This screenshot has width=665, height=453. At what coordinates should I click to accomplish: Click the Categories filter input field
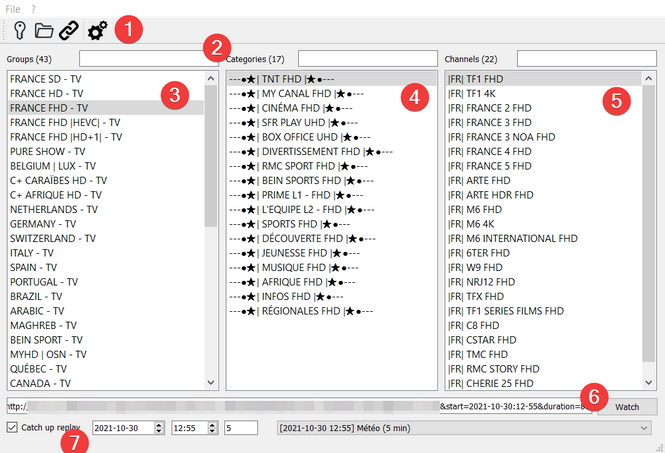click(368, 59)
